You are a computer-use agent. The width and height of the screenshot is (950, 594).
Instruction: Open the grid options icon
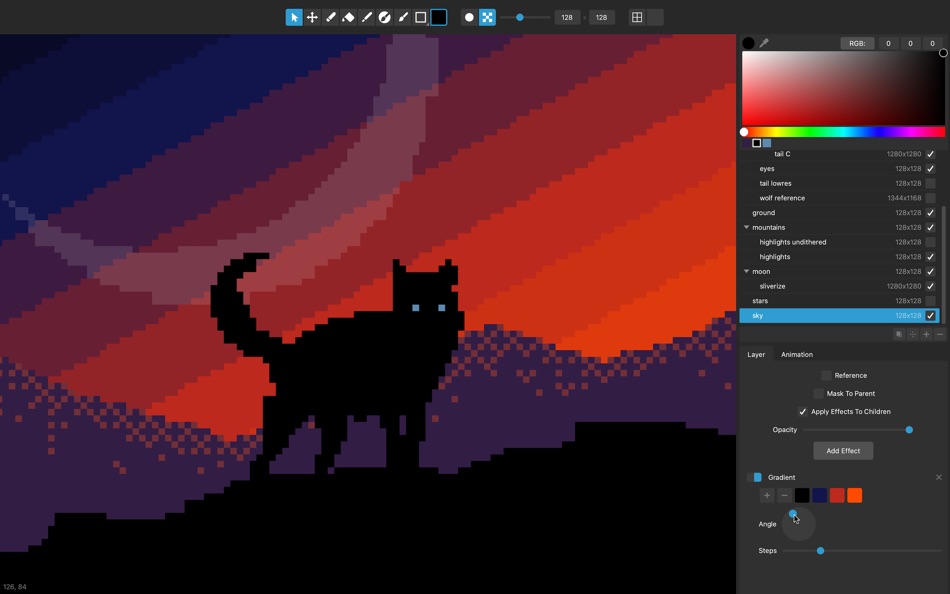638,17
